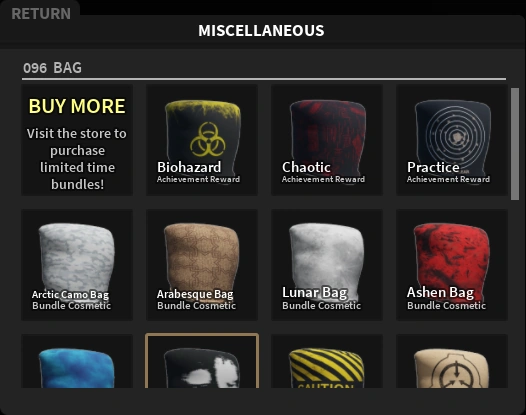Pick the yellow caution stripe bag
This screenshot has height=415, width=526.
[x=327, y=361]
